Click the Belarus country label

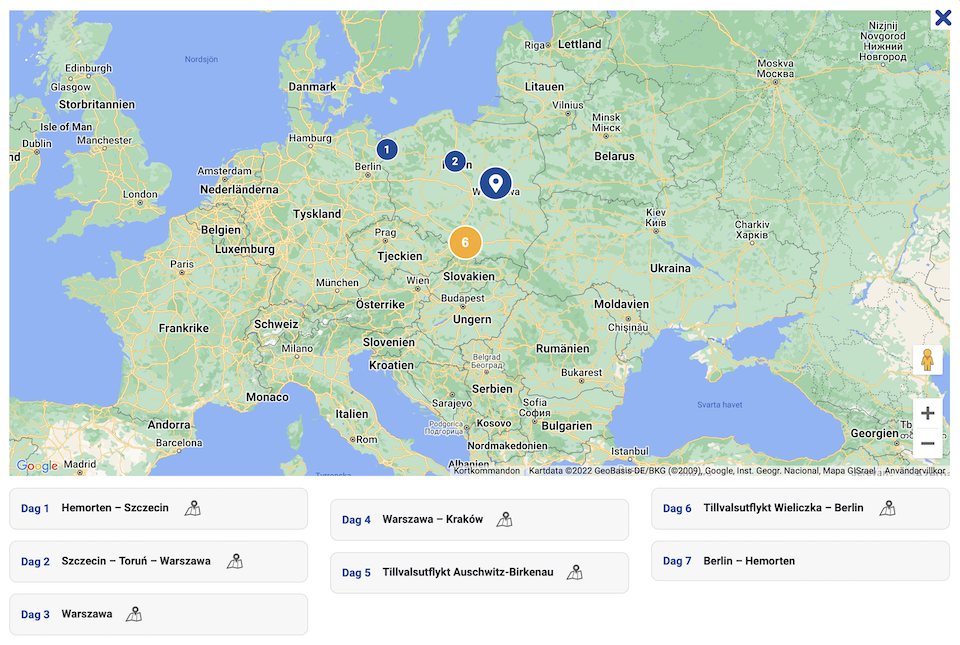pyautogui.click(x=615, y=156)
